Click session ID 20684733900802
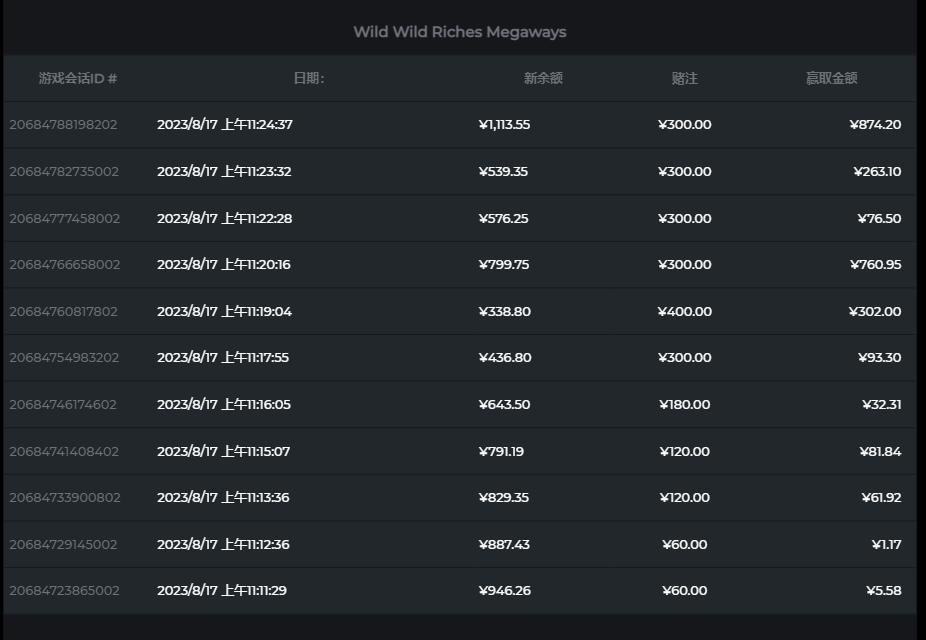Image resolution: width=926 pixels, height=640 pixels. (64, 498)
